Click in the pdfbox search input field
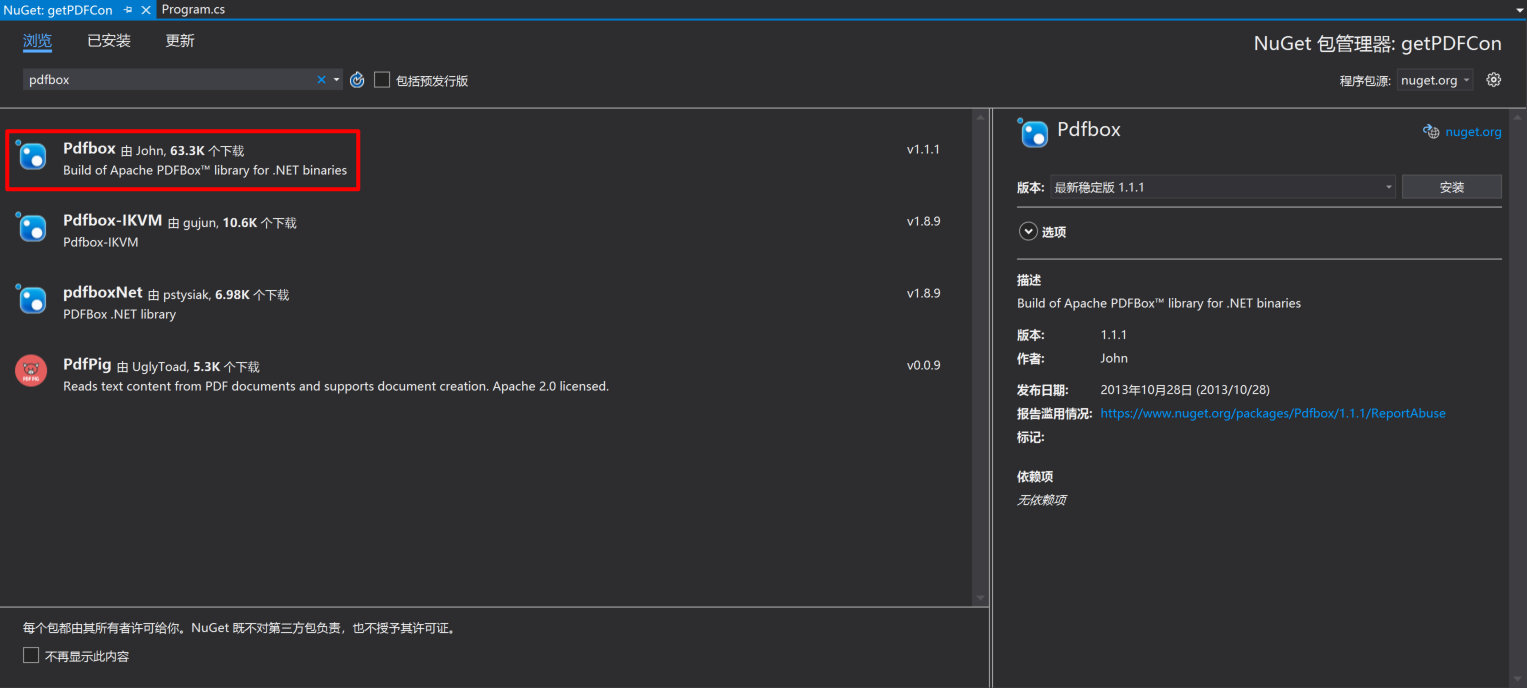 pos(170,80)
